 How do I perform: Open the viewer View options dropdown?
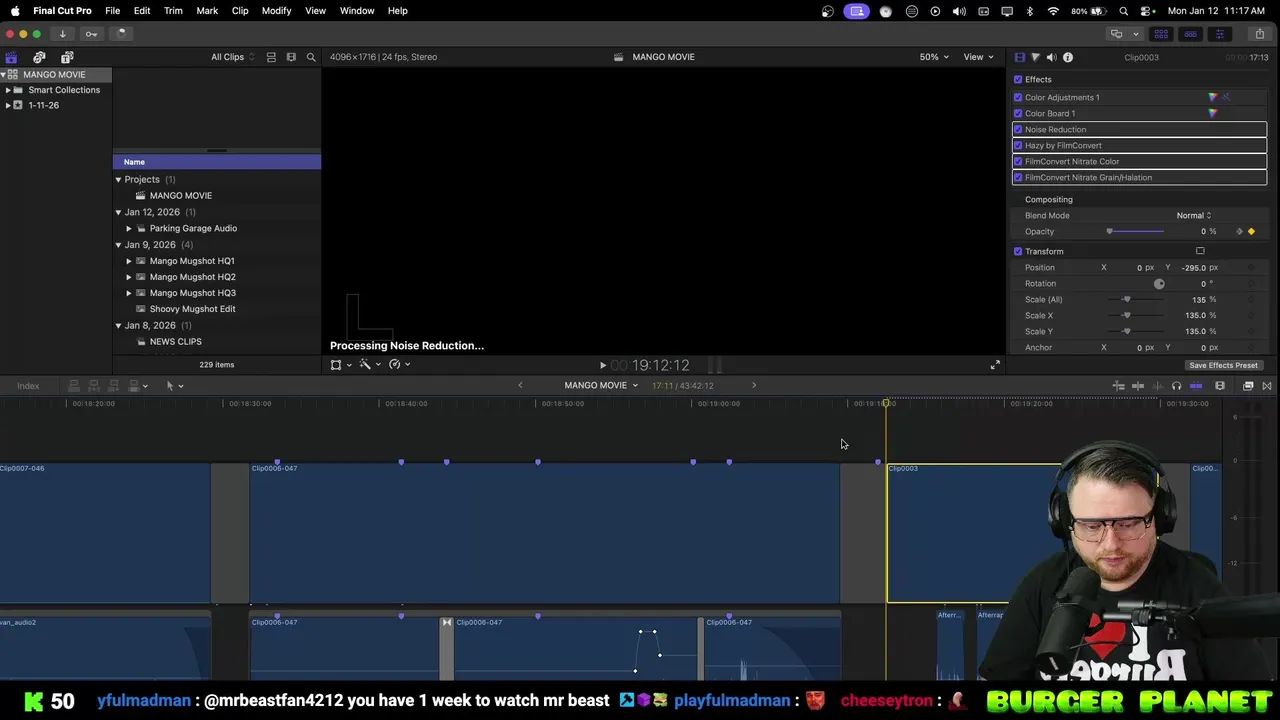point(977,57)
